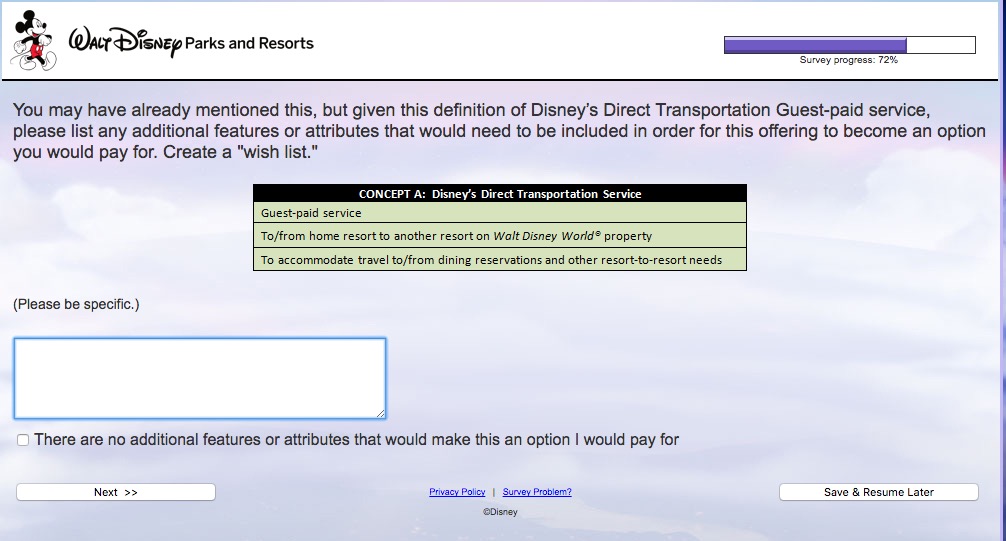1006x541 pixels.
Task: Click the 'To/from home resort to another resort' row
Action: 500,236
